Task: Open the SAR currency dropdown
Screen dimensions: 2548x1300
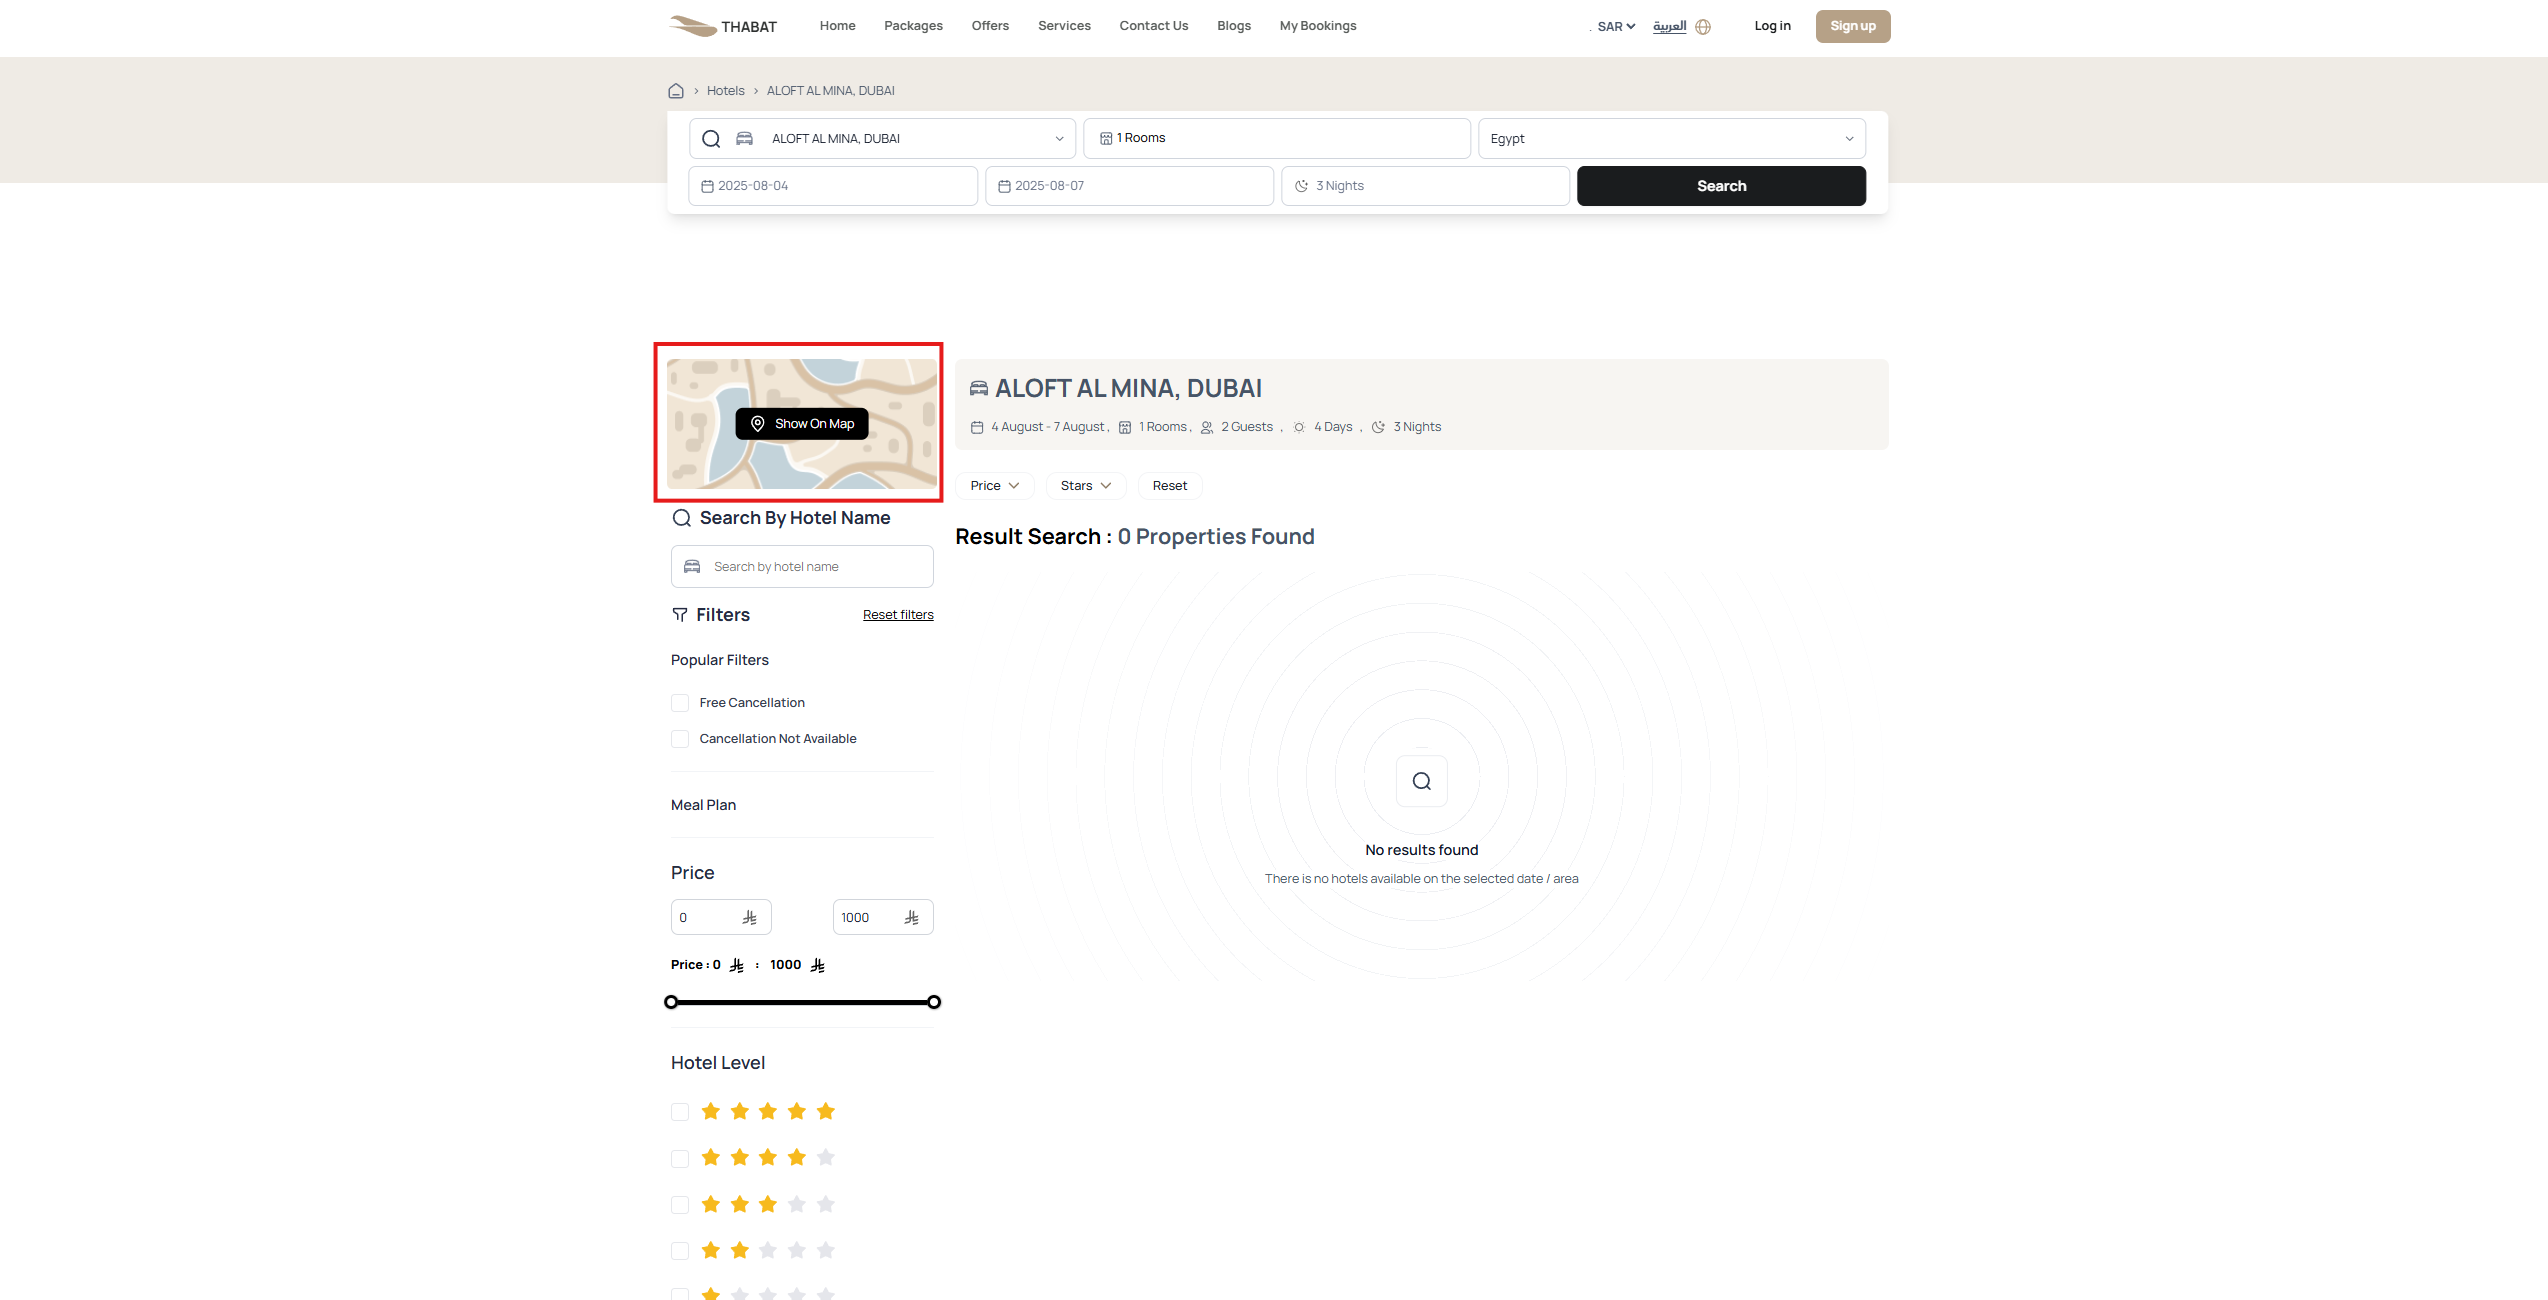Action: click(x=1616, y=27)
